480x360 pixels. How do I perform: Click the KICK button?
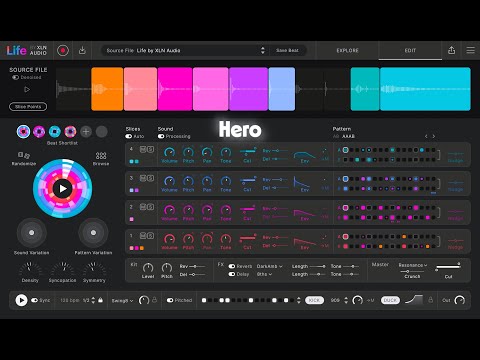(314, 300)
